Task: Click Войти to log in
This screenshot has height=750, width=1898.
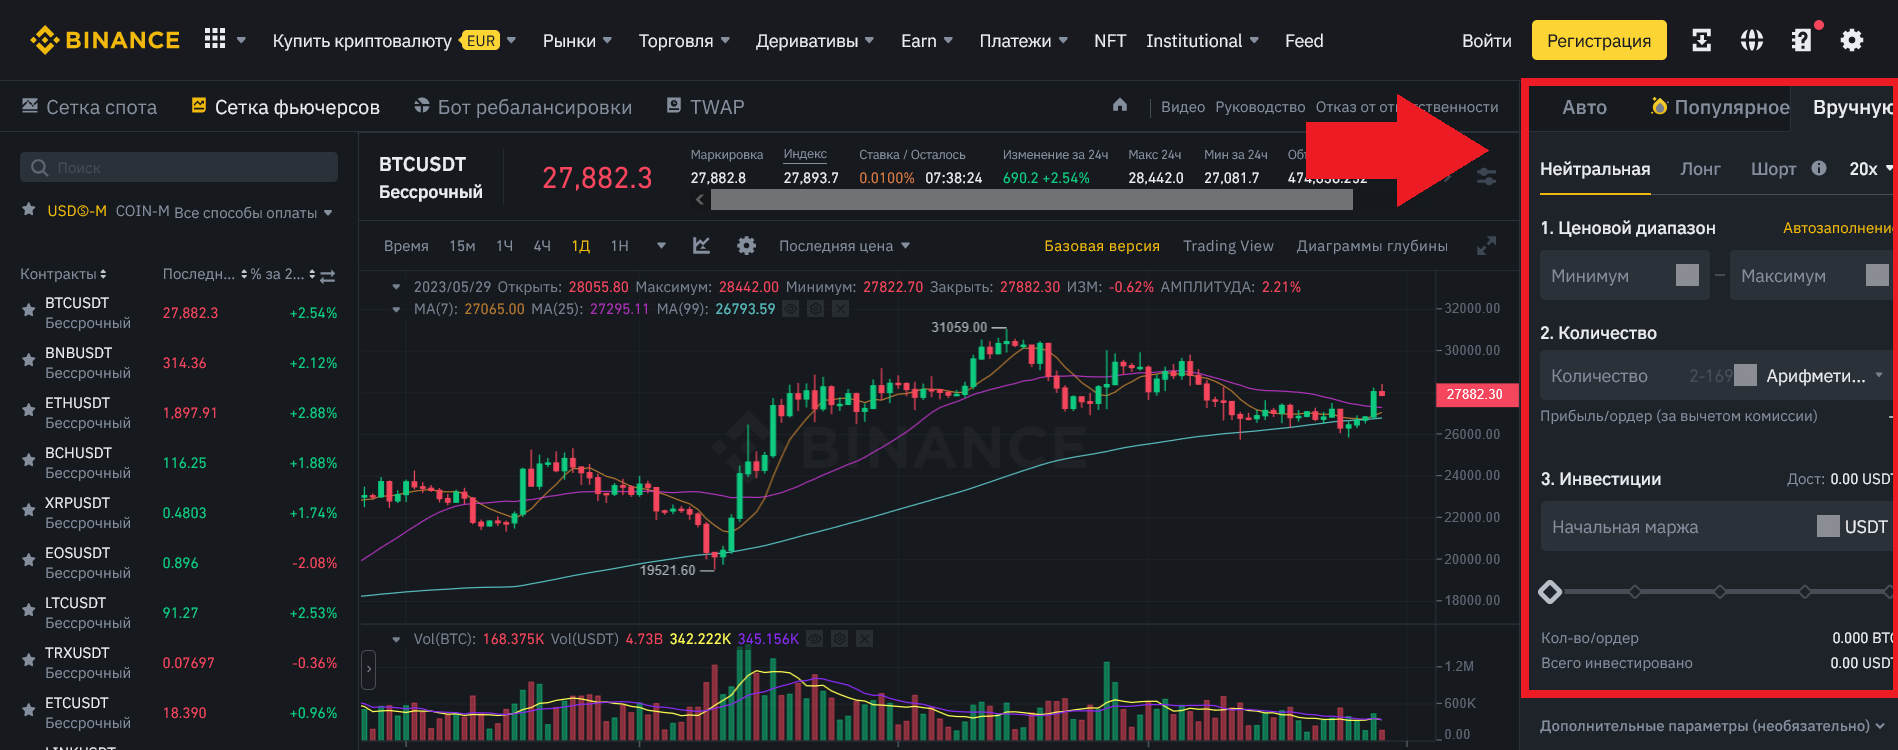Action: pyautogui.click(x=1486, y=41)
